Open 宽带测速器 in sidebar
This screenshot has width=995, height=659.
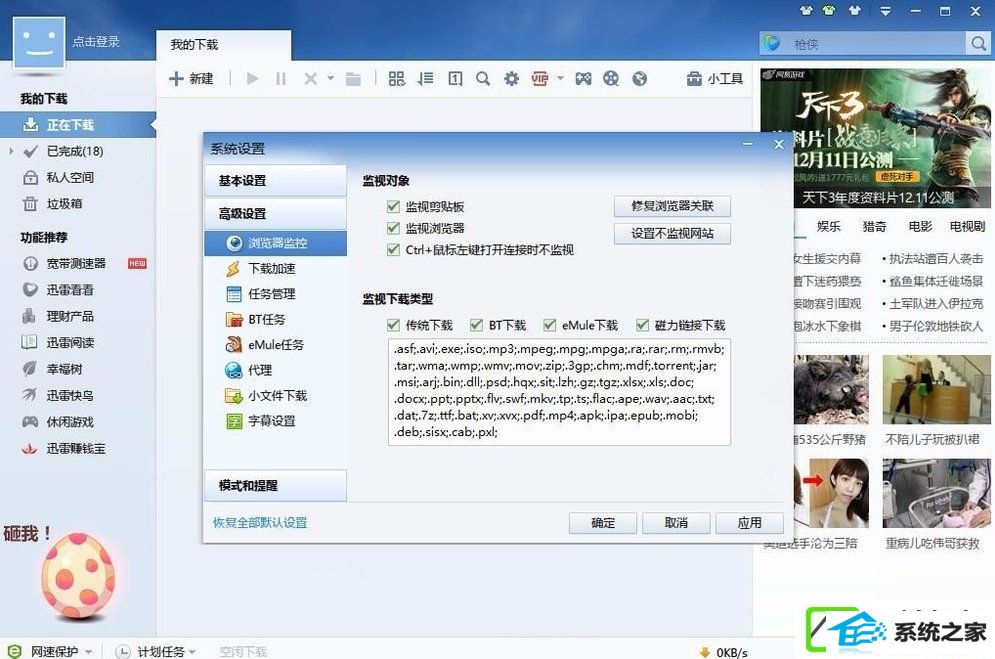click(x=76, y=263)
